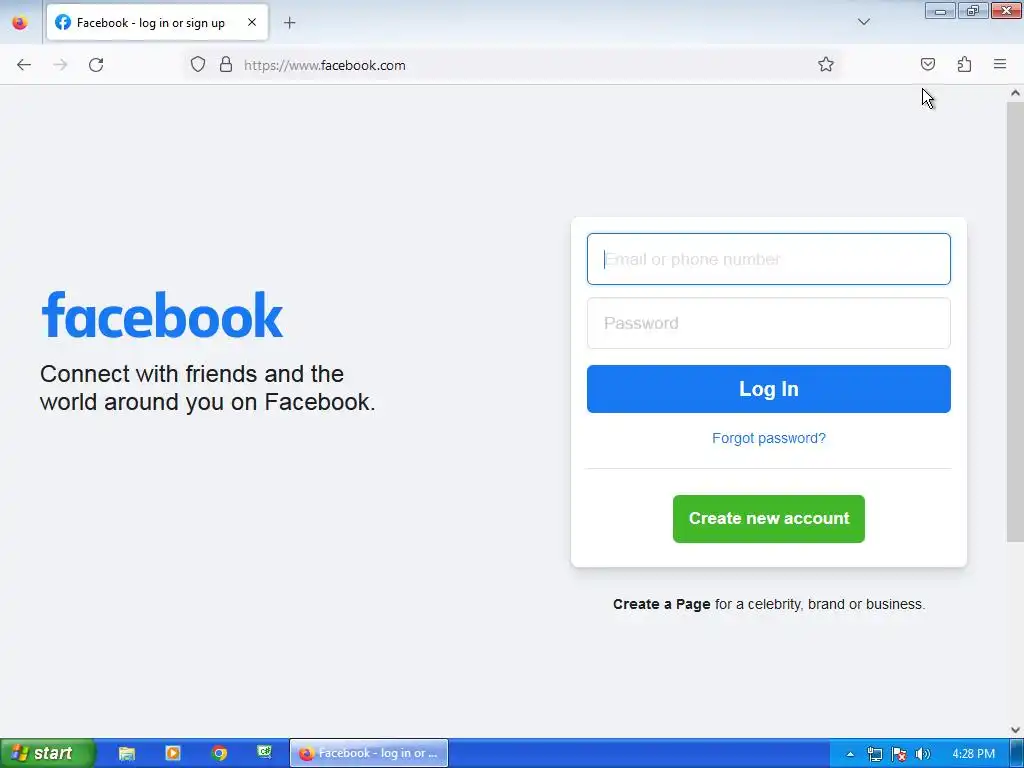The image size is (1024, 768).
Task: Expand the list all tabs chevron
Action: pos(863,22)
